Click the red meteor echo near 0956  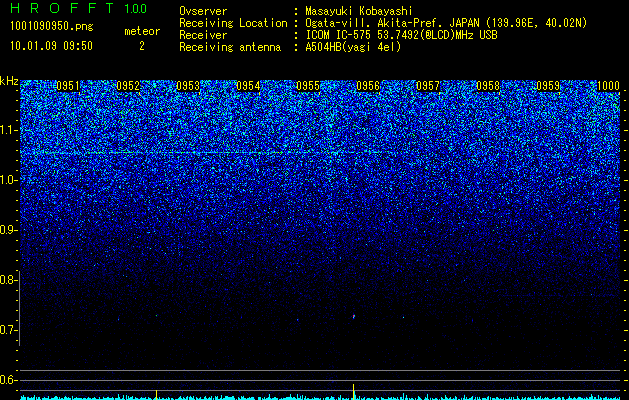(x=354, y=316)
